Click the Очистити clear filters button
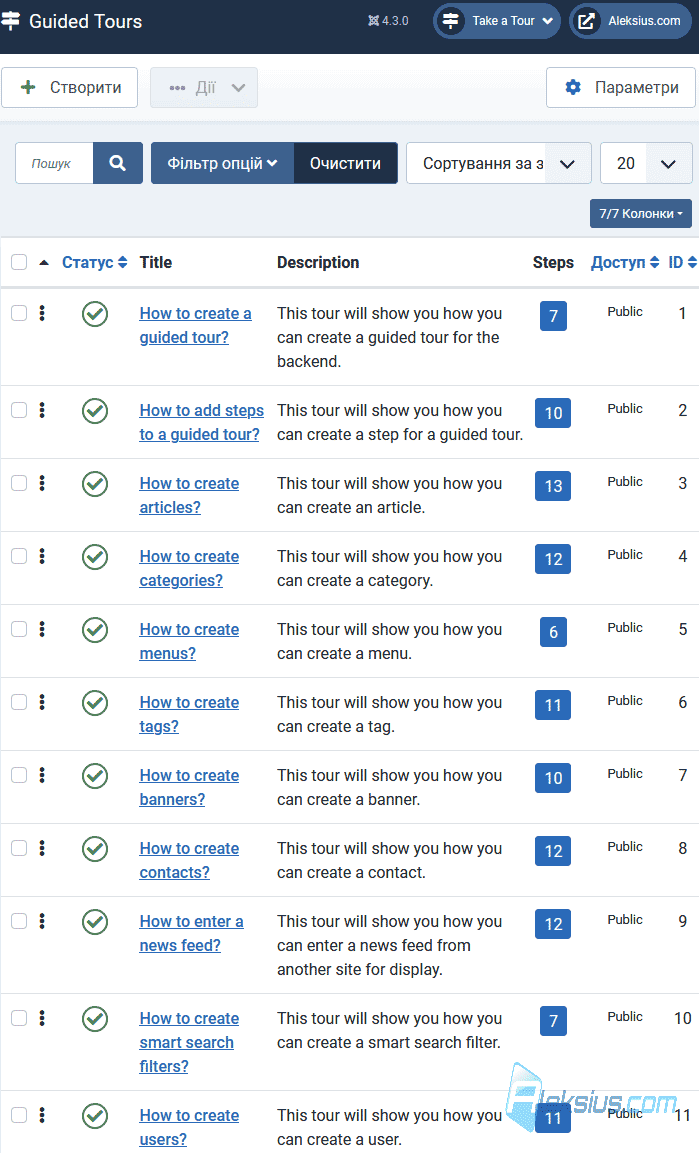 click(345, 163)
